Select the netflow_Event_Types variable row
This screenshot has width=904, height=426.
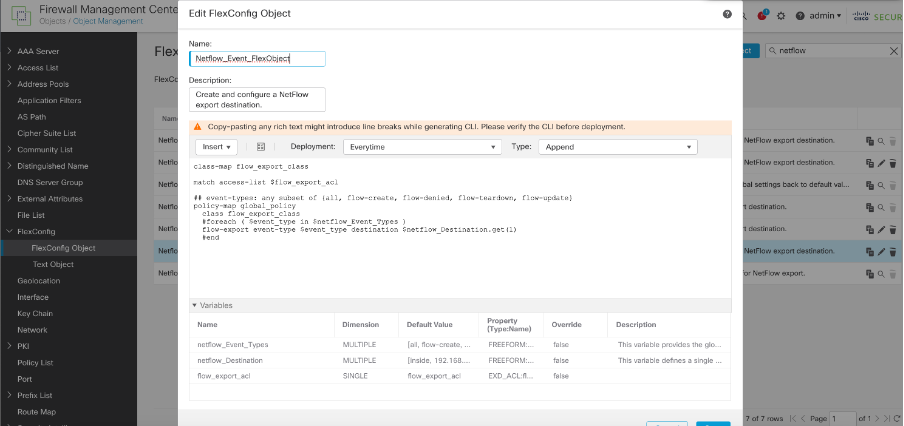click(x=460, y=345)
